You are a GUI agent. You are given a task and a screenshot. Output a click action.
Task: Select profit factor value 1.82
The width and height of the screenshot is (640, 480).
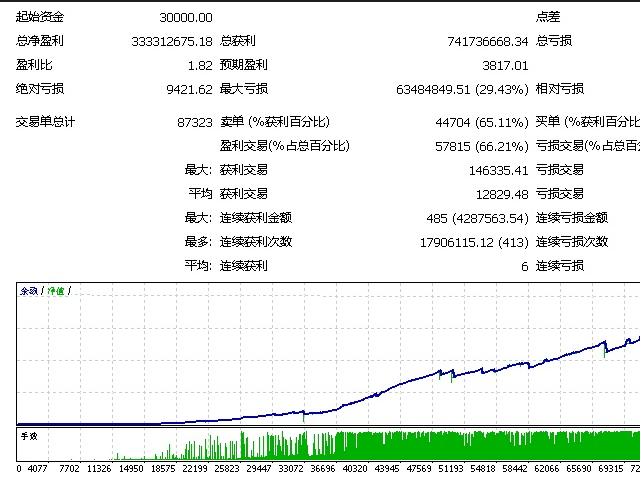coord(200,66)
